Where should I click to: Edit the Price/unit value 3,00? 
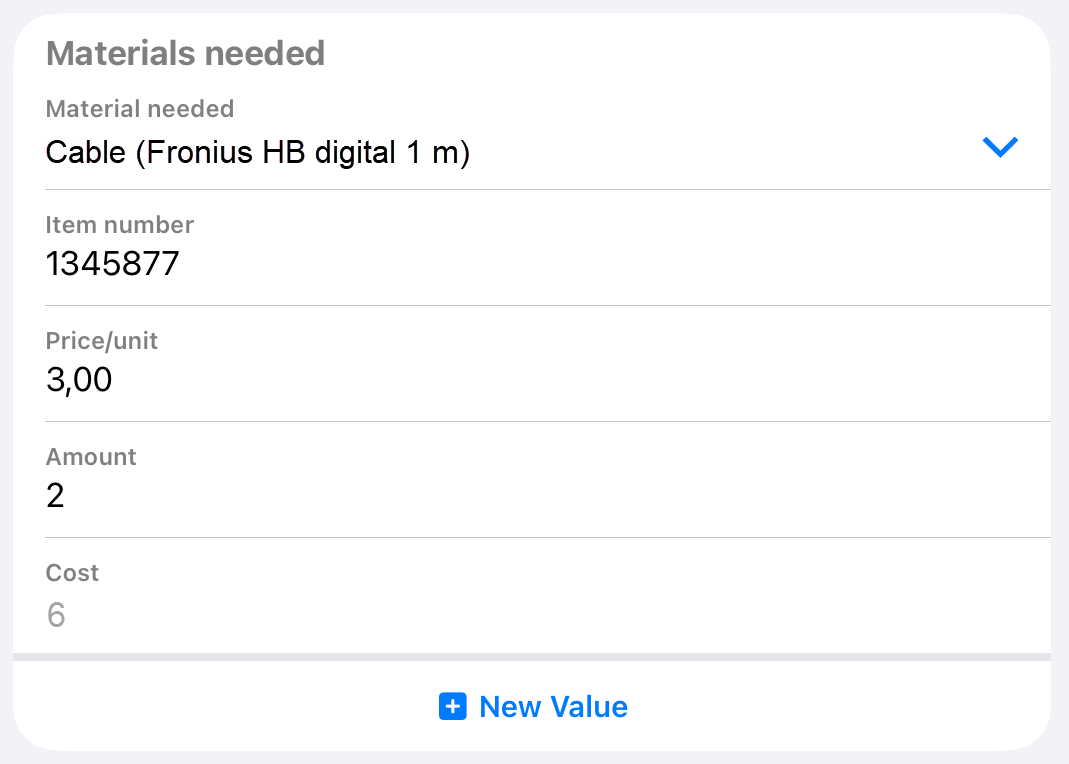[x=79, y=380]
